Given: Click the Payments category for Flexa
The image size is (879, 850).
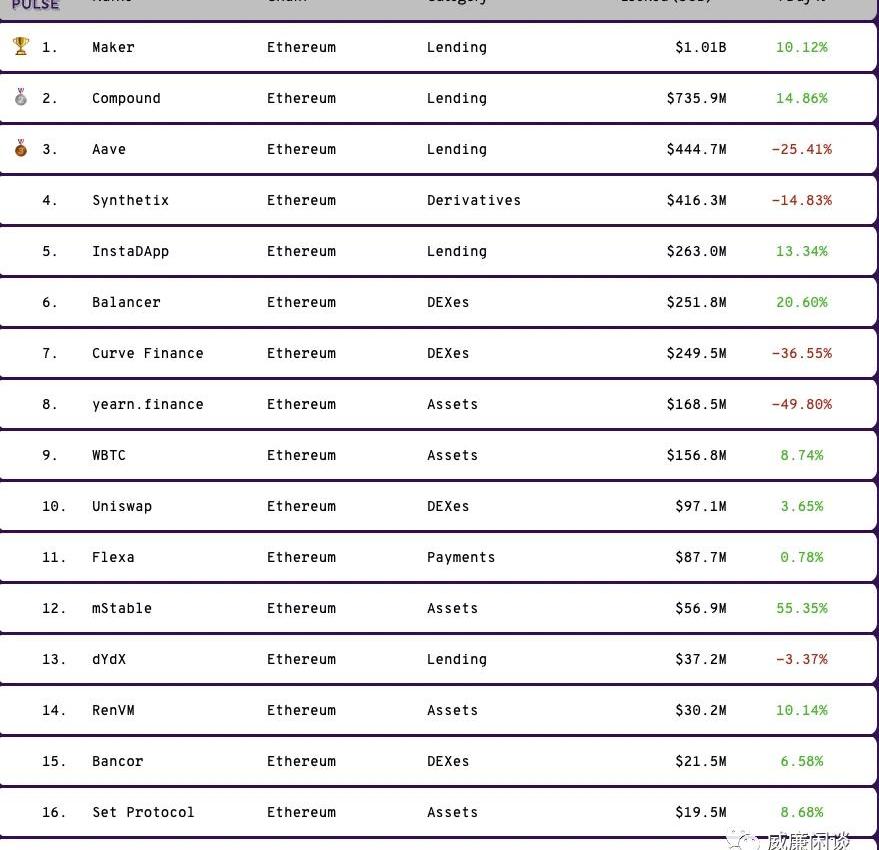Looking at the screenshot, I should 461,557.
